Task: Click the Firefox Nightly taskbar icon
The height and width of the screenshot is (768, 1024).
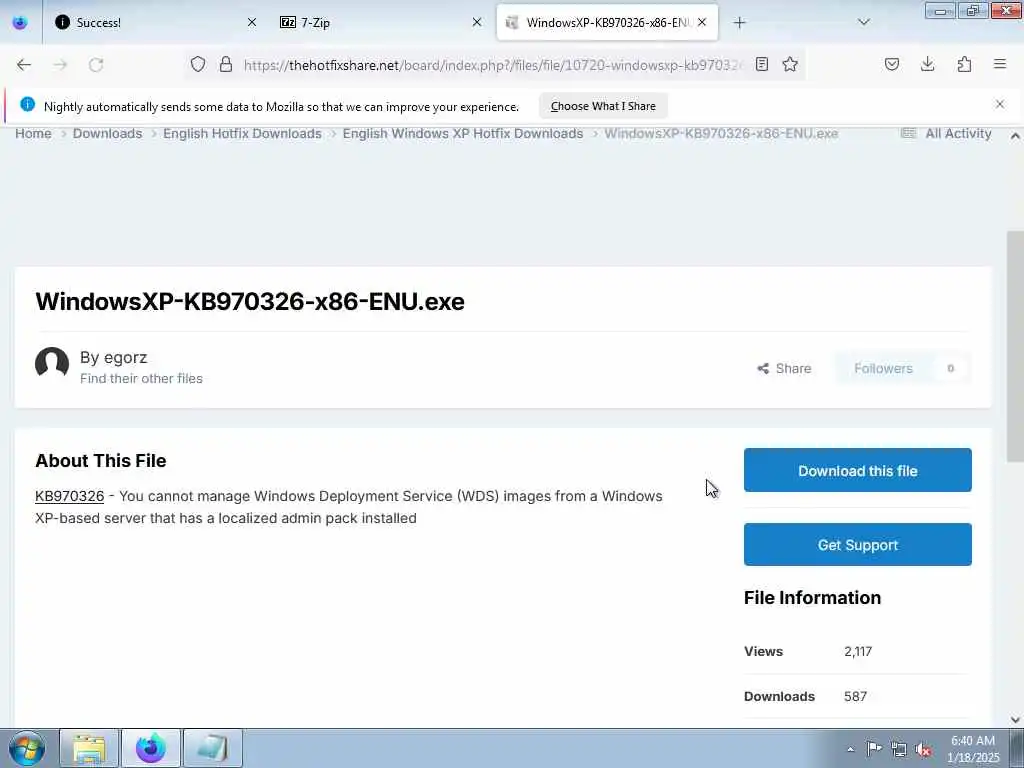Action: 151,748
